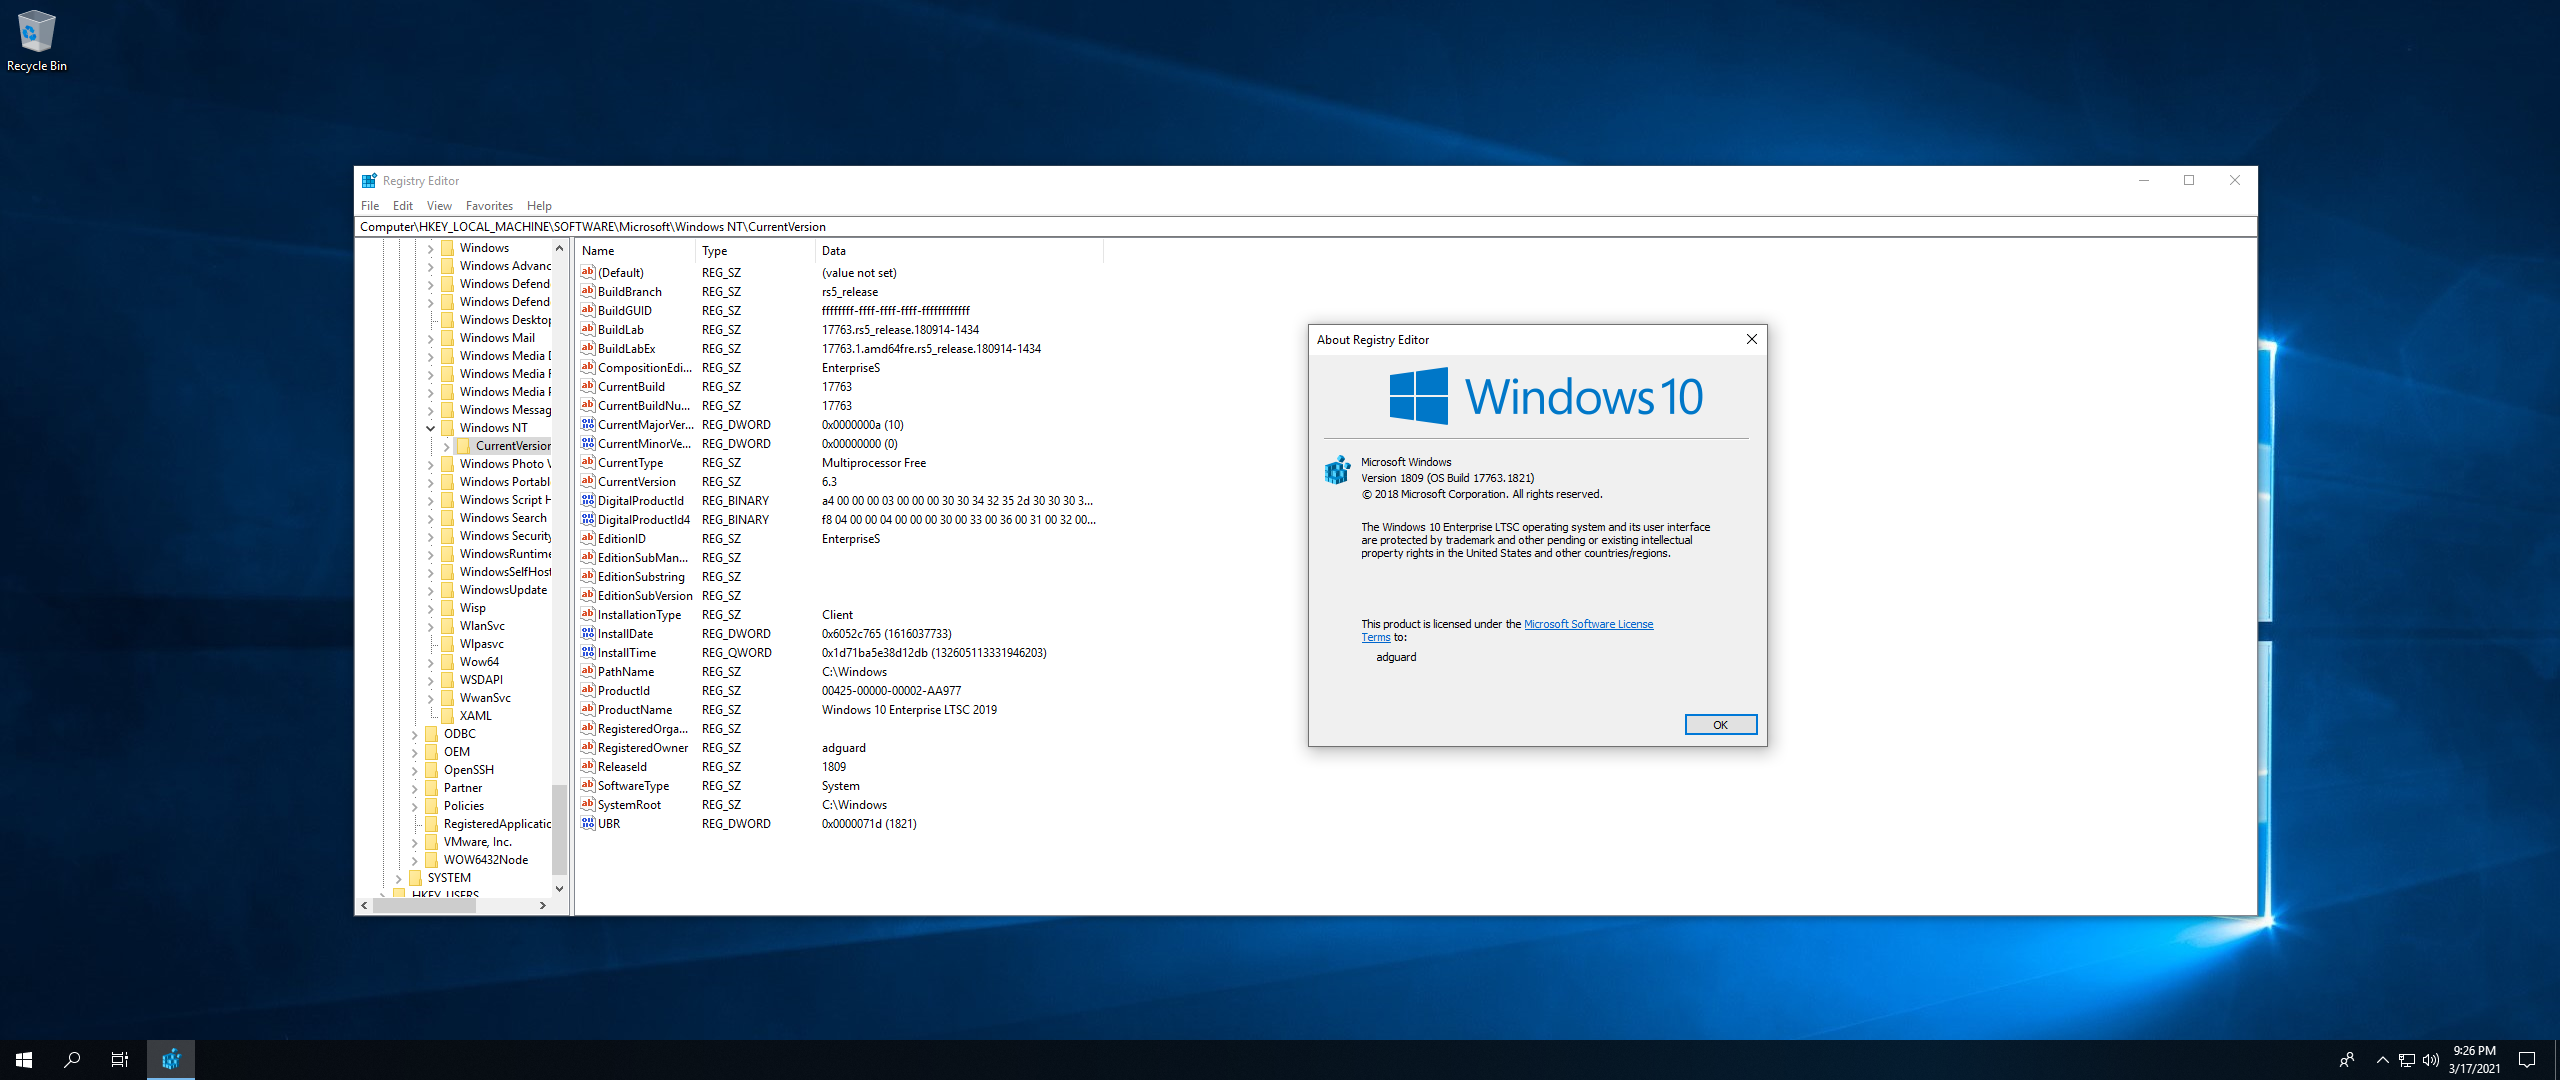Open taskbar Search
Screen dimensions: 2560x1080
tap(72, 1059)
